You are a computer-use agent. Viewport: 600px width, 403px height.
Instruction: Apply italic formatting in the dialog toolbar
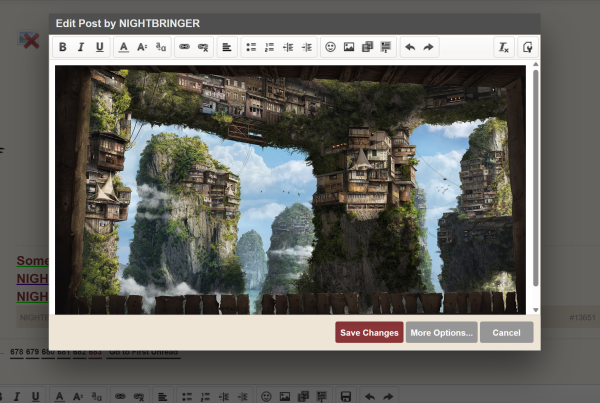[81, 47]
